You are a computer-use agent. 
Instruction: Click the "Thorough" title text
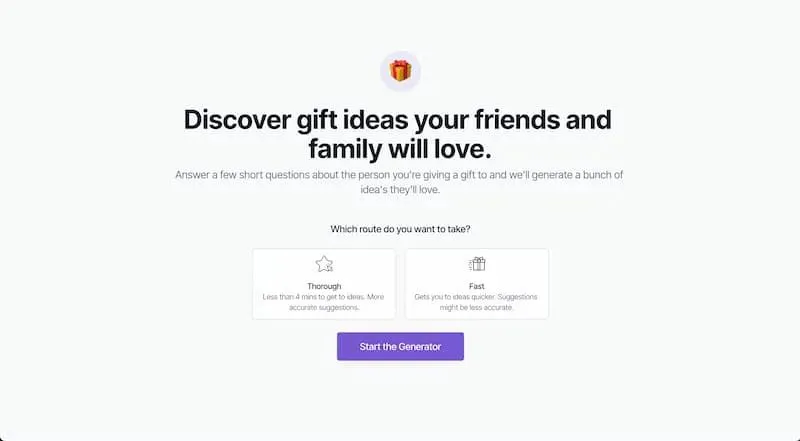coord(324,286)
